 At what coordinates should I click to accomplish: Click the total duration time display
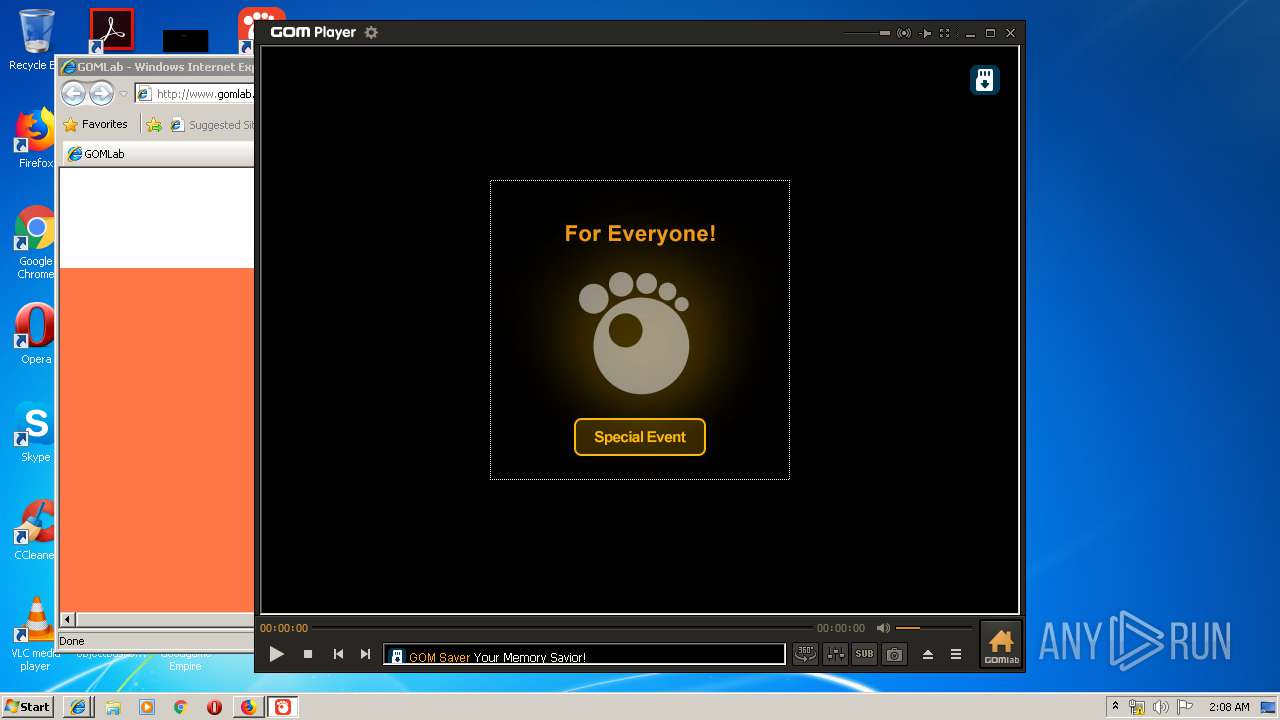[x=841, y=628]
